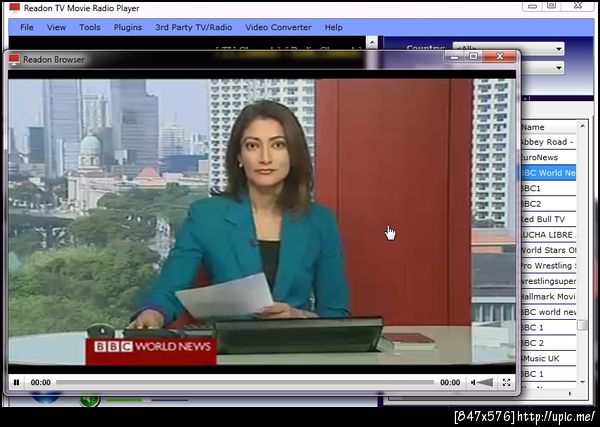Mute audio using the player speaker icon

[473, 382]
